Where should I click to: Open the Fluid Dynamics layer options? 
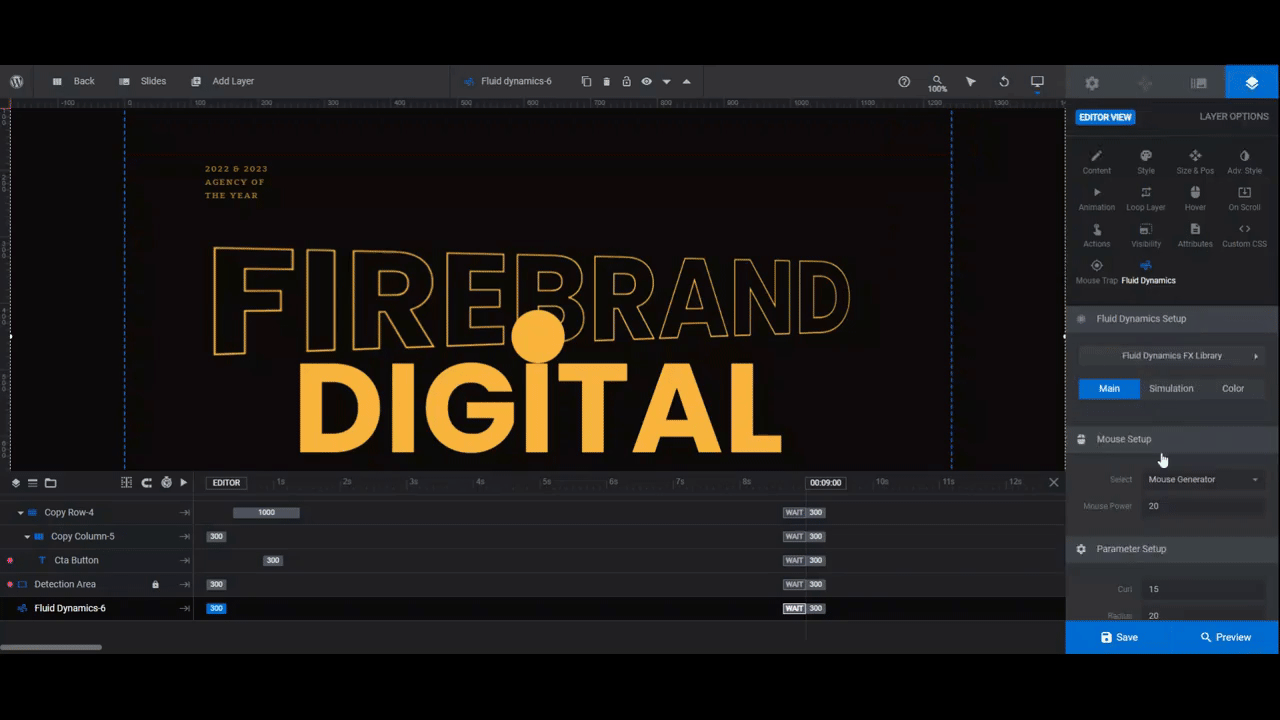point(1147,272)
